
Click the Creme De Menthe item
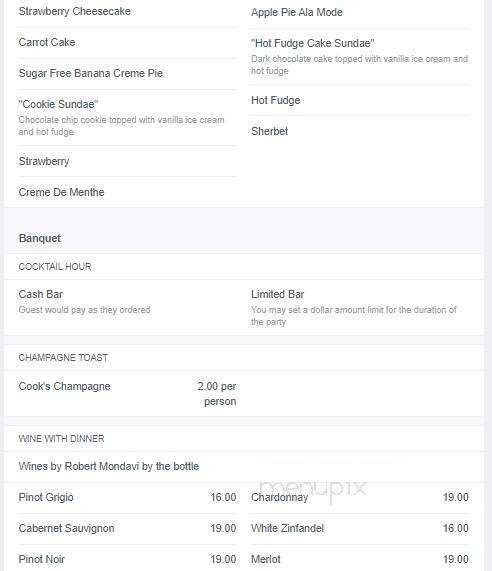point(62,192)
